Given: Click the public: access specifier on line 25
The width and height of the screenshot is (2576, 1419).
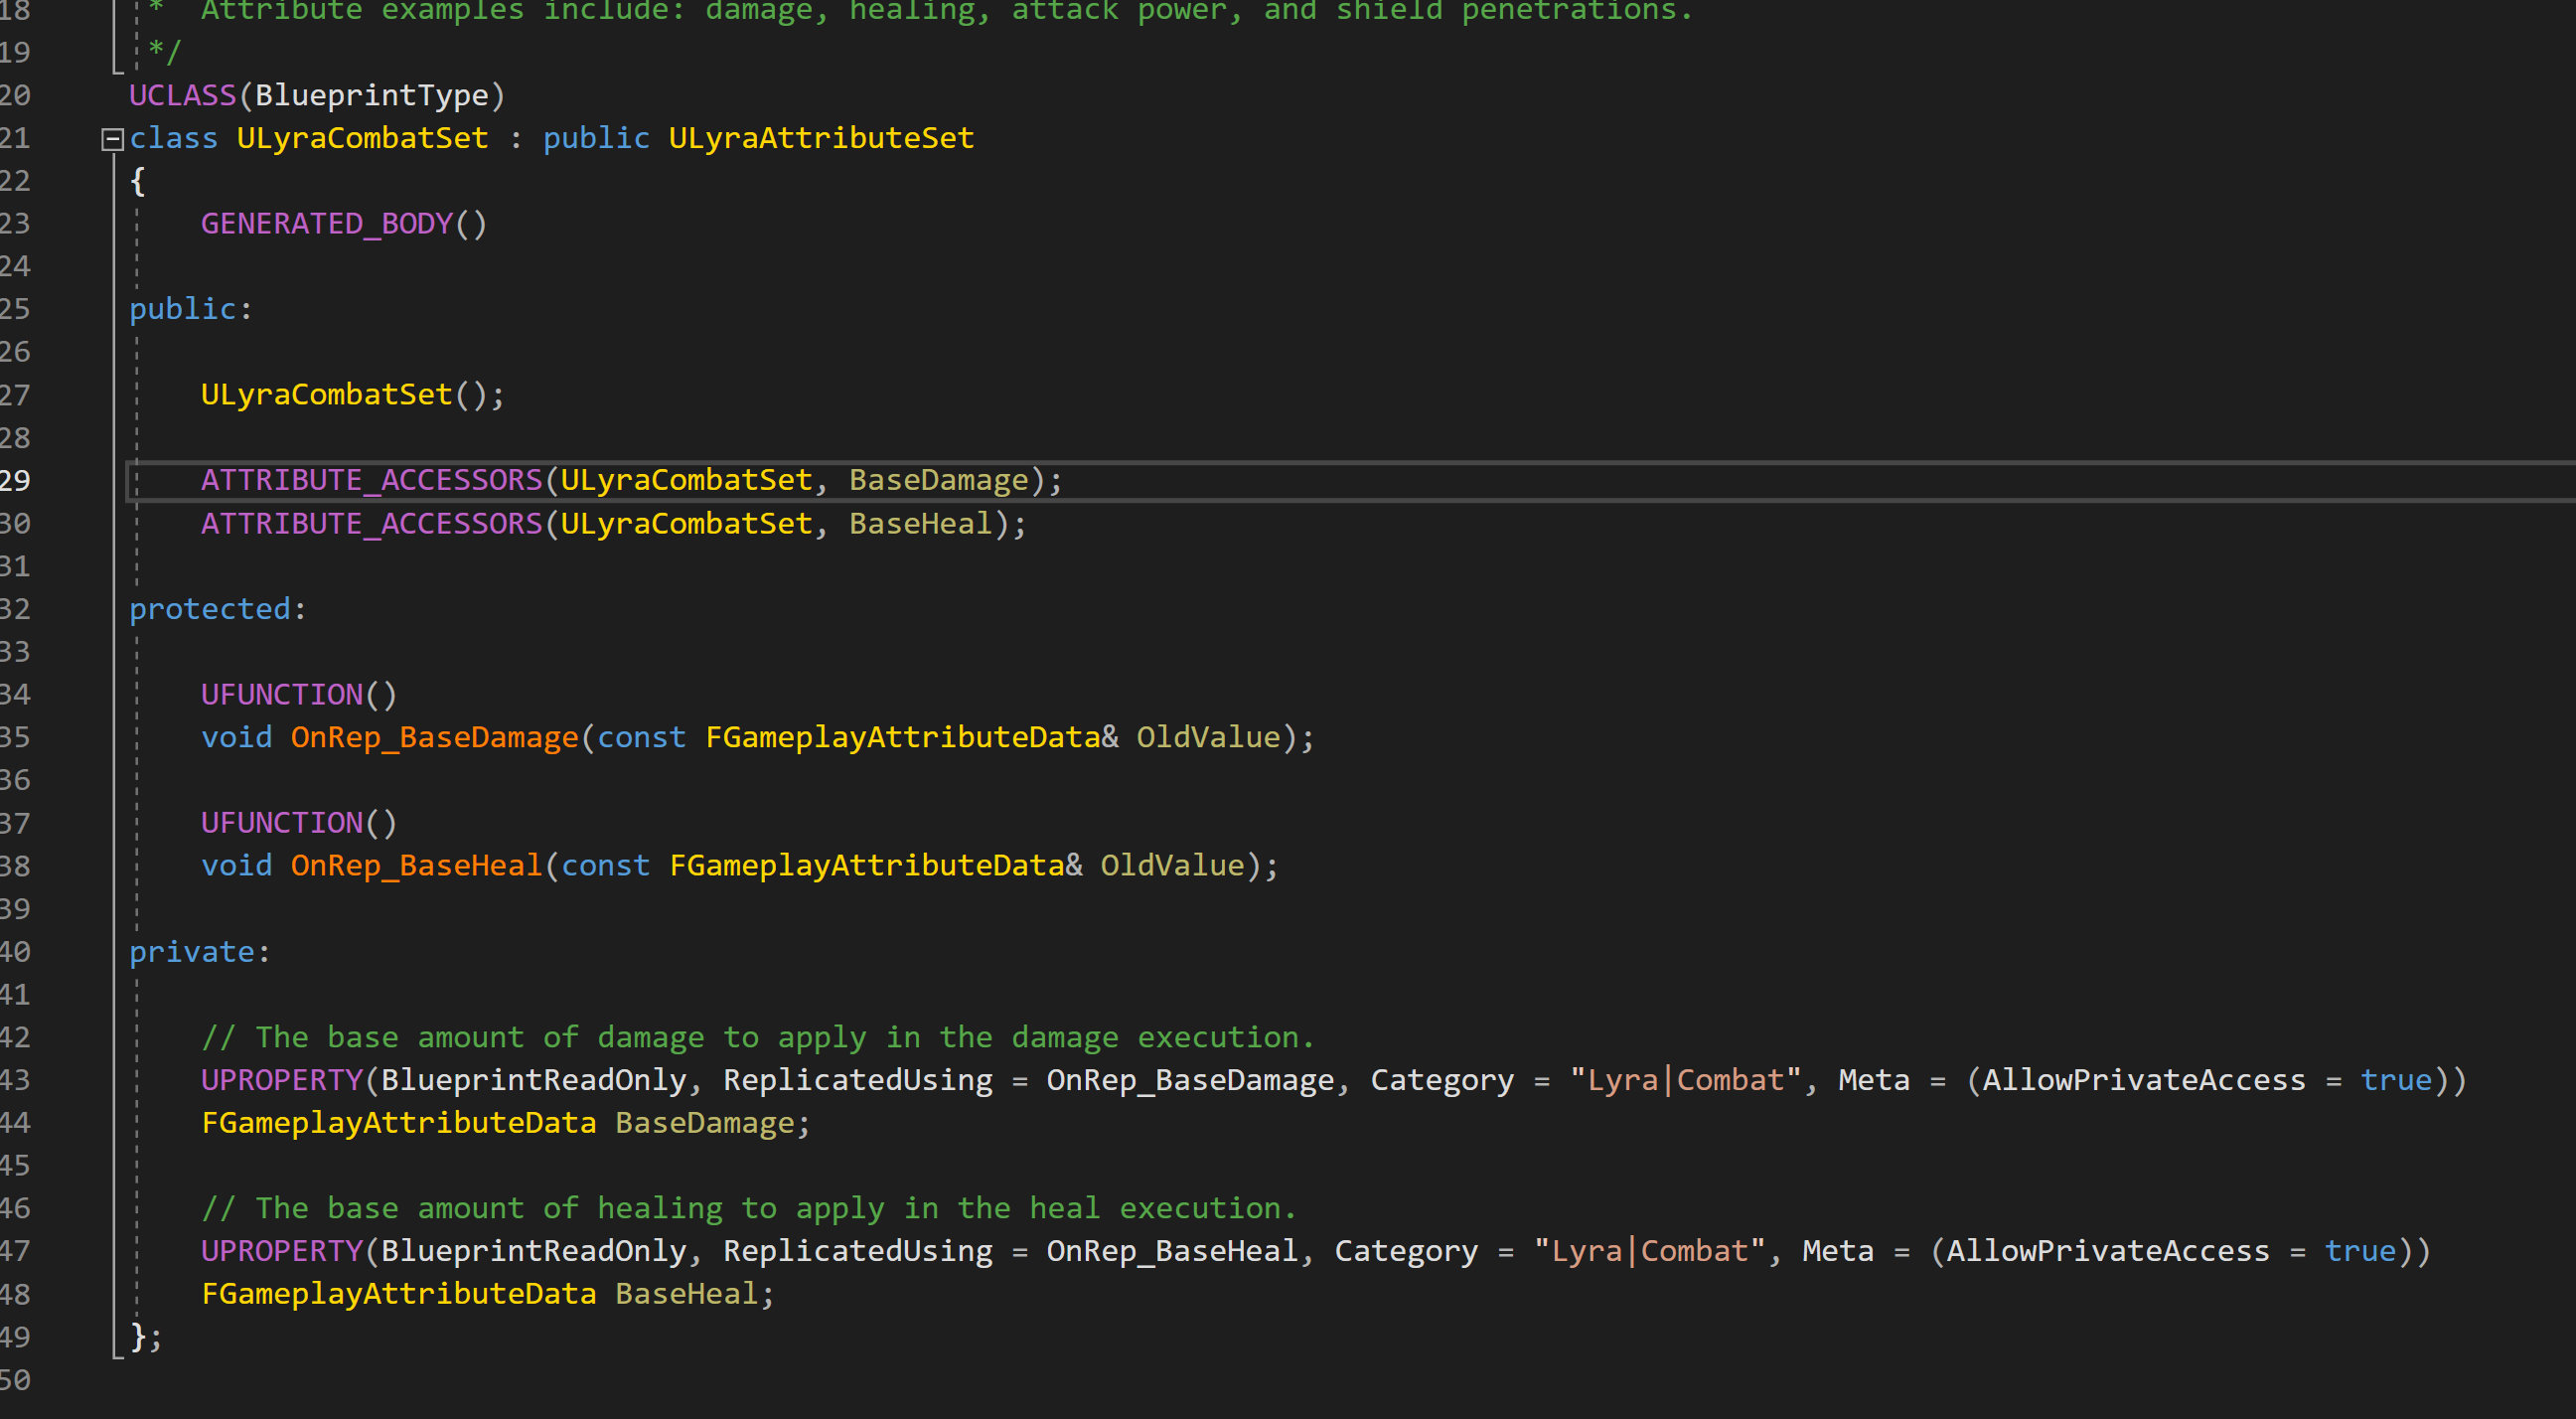Looking at the screenshot, I should tap(190, 308).
